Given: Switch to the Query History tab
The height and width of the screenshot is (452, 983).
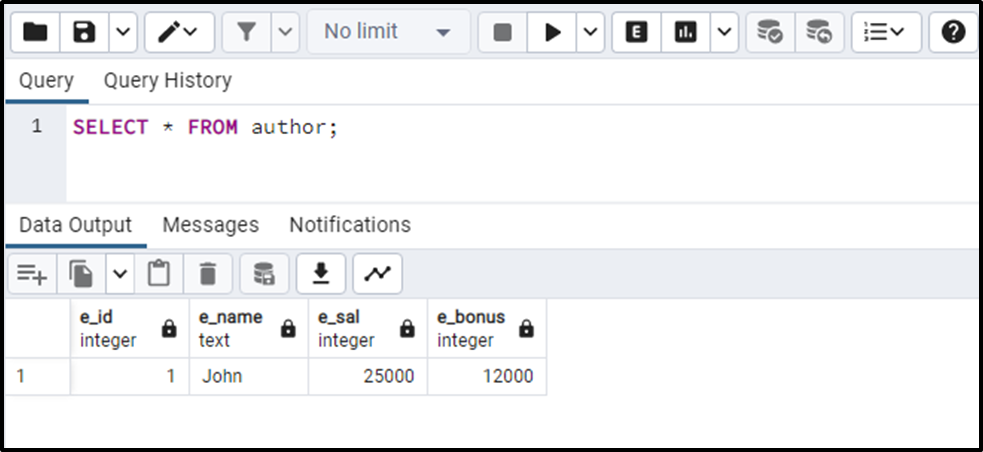Looking at the screenshot, I should 167,81.
